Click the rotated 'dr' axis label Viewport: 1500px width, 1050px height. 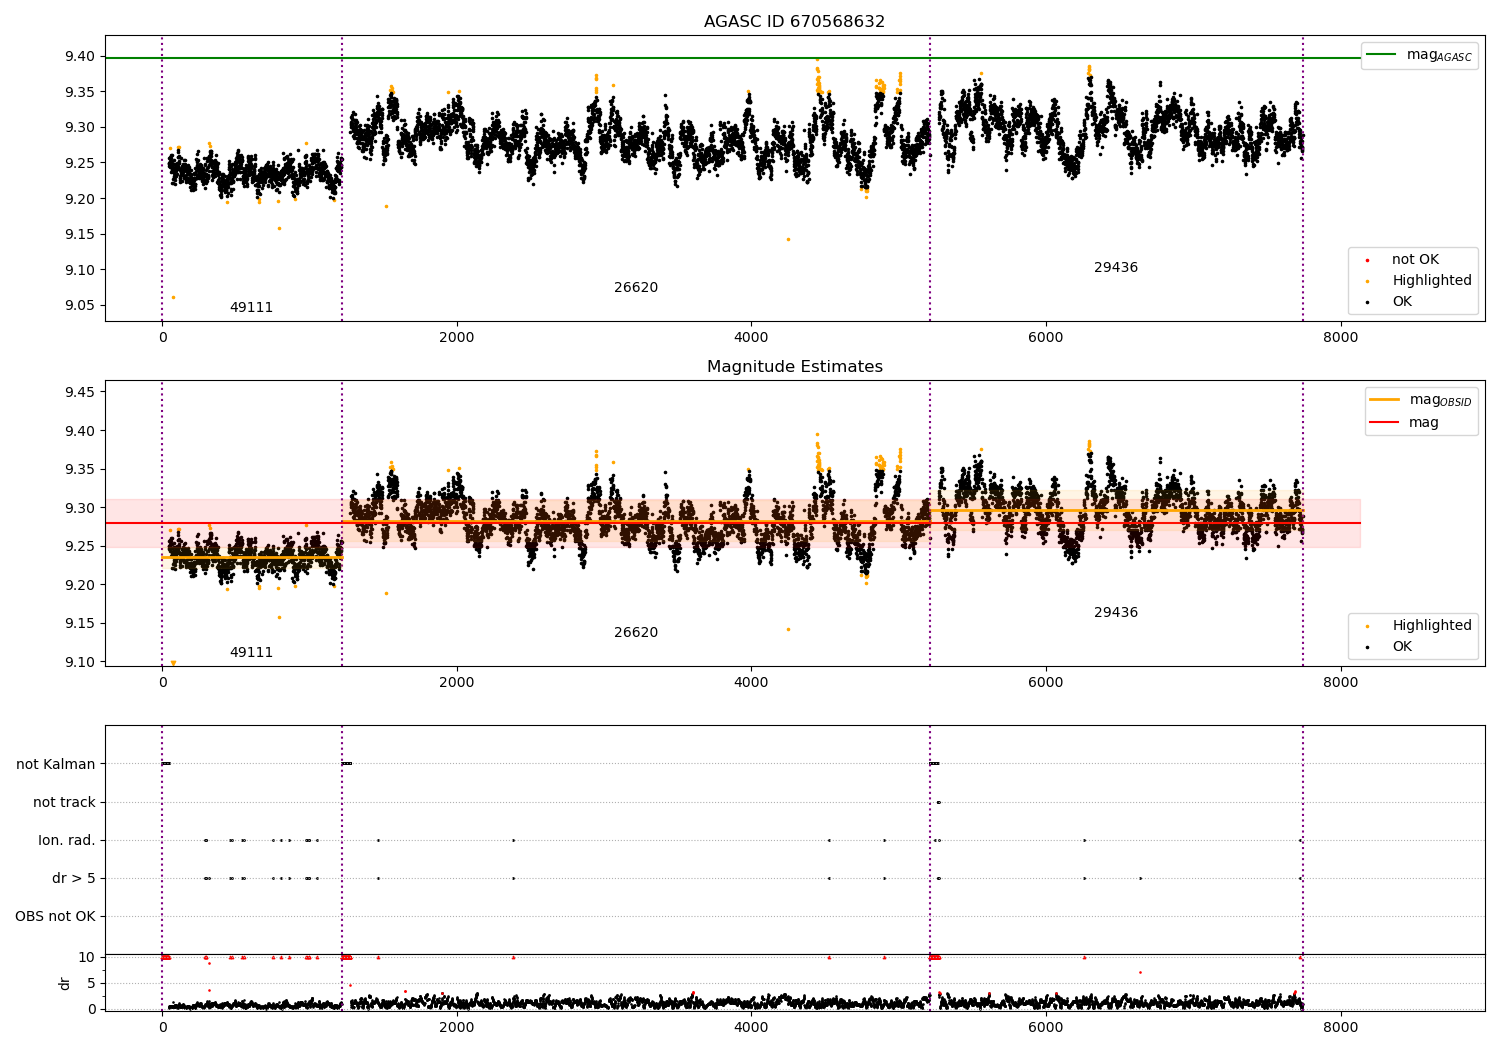pyautogui.click(x=65, y=983)
